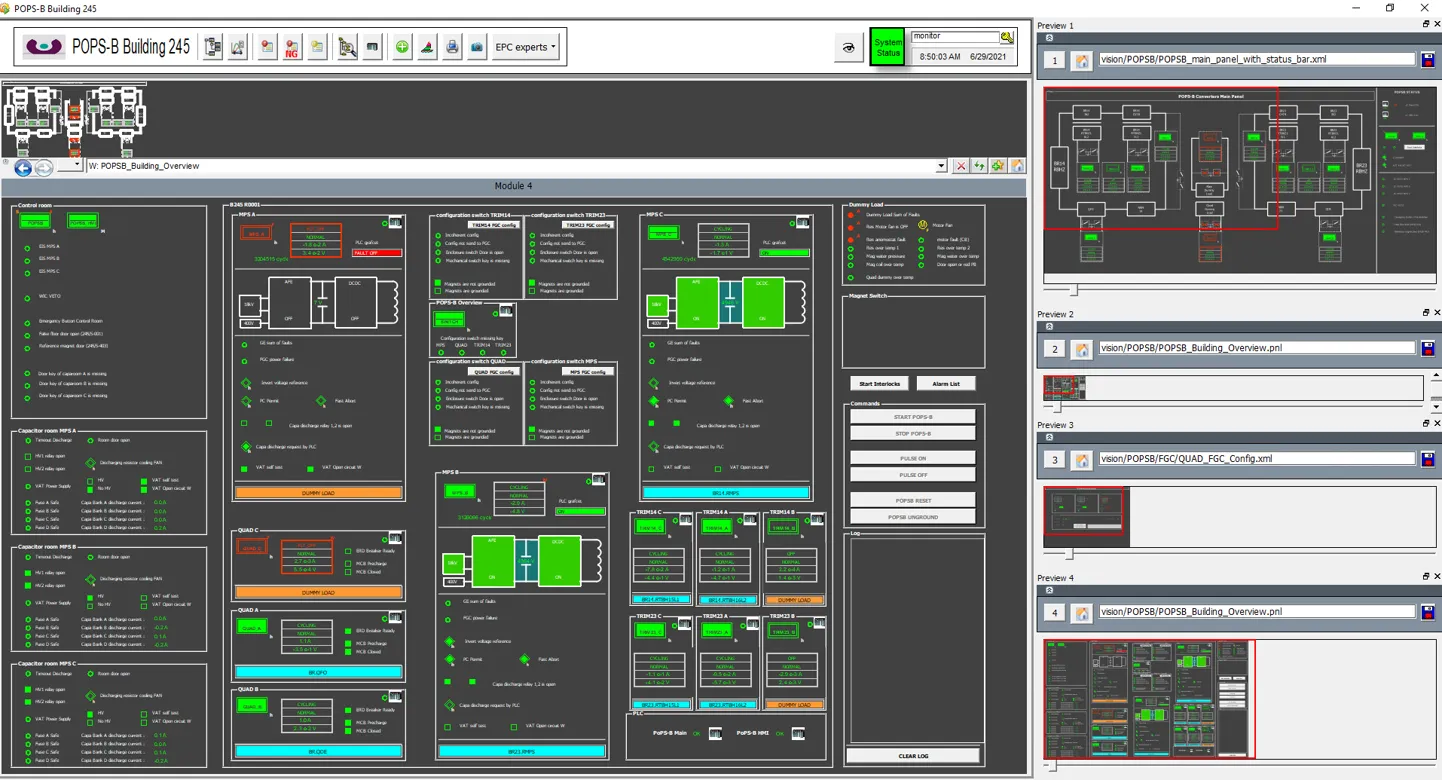Click the Start Interlocks button
The height and width of the screenshot is (780, 1442).
(880, 384)
